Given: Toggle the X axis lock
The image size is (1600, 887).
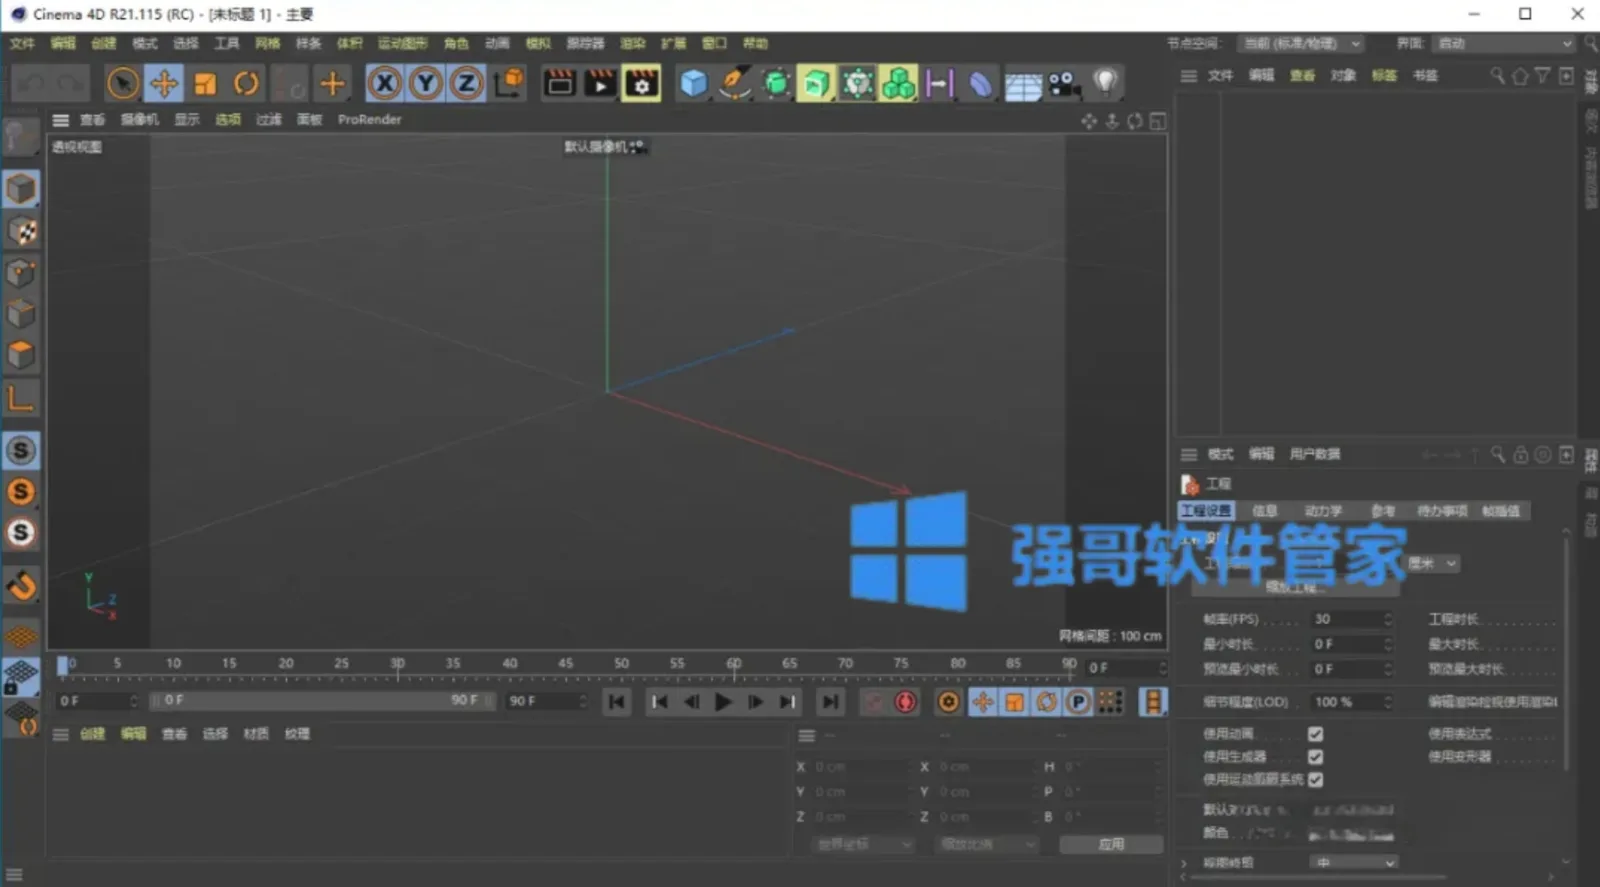Looking at the screenshot, I should (x=385, y=84).
